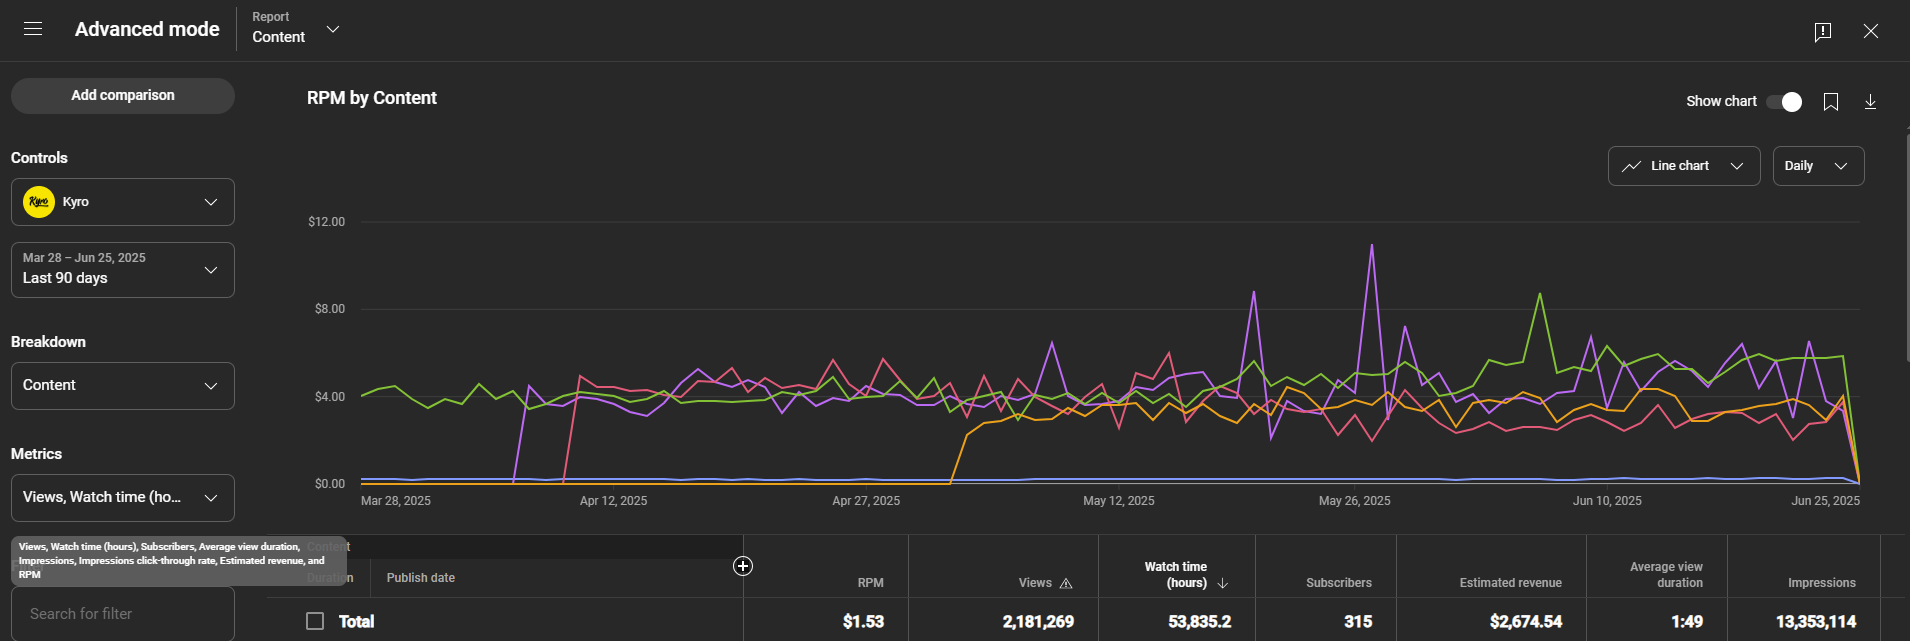Select the total revenue value $2,674.54
The width and height of the screenshot is (1910, 641).
click(x=1525, y=622)
